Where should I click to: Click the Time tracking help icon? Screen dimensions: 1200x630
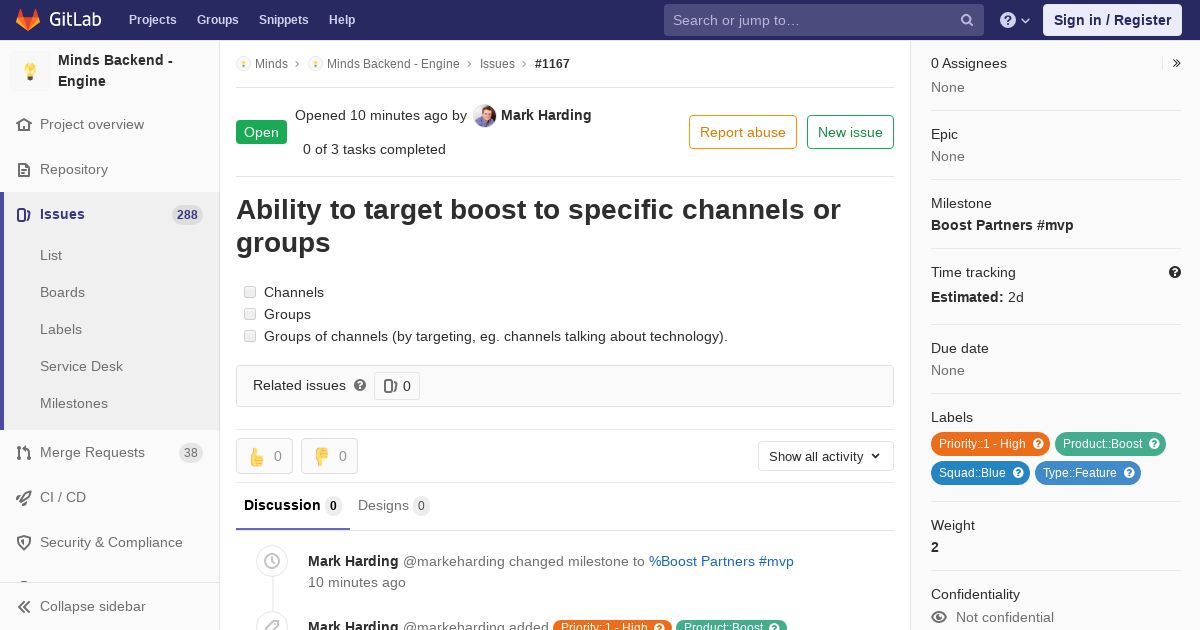coord(1175,272)
